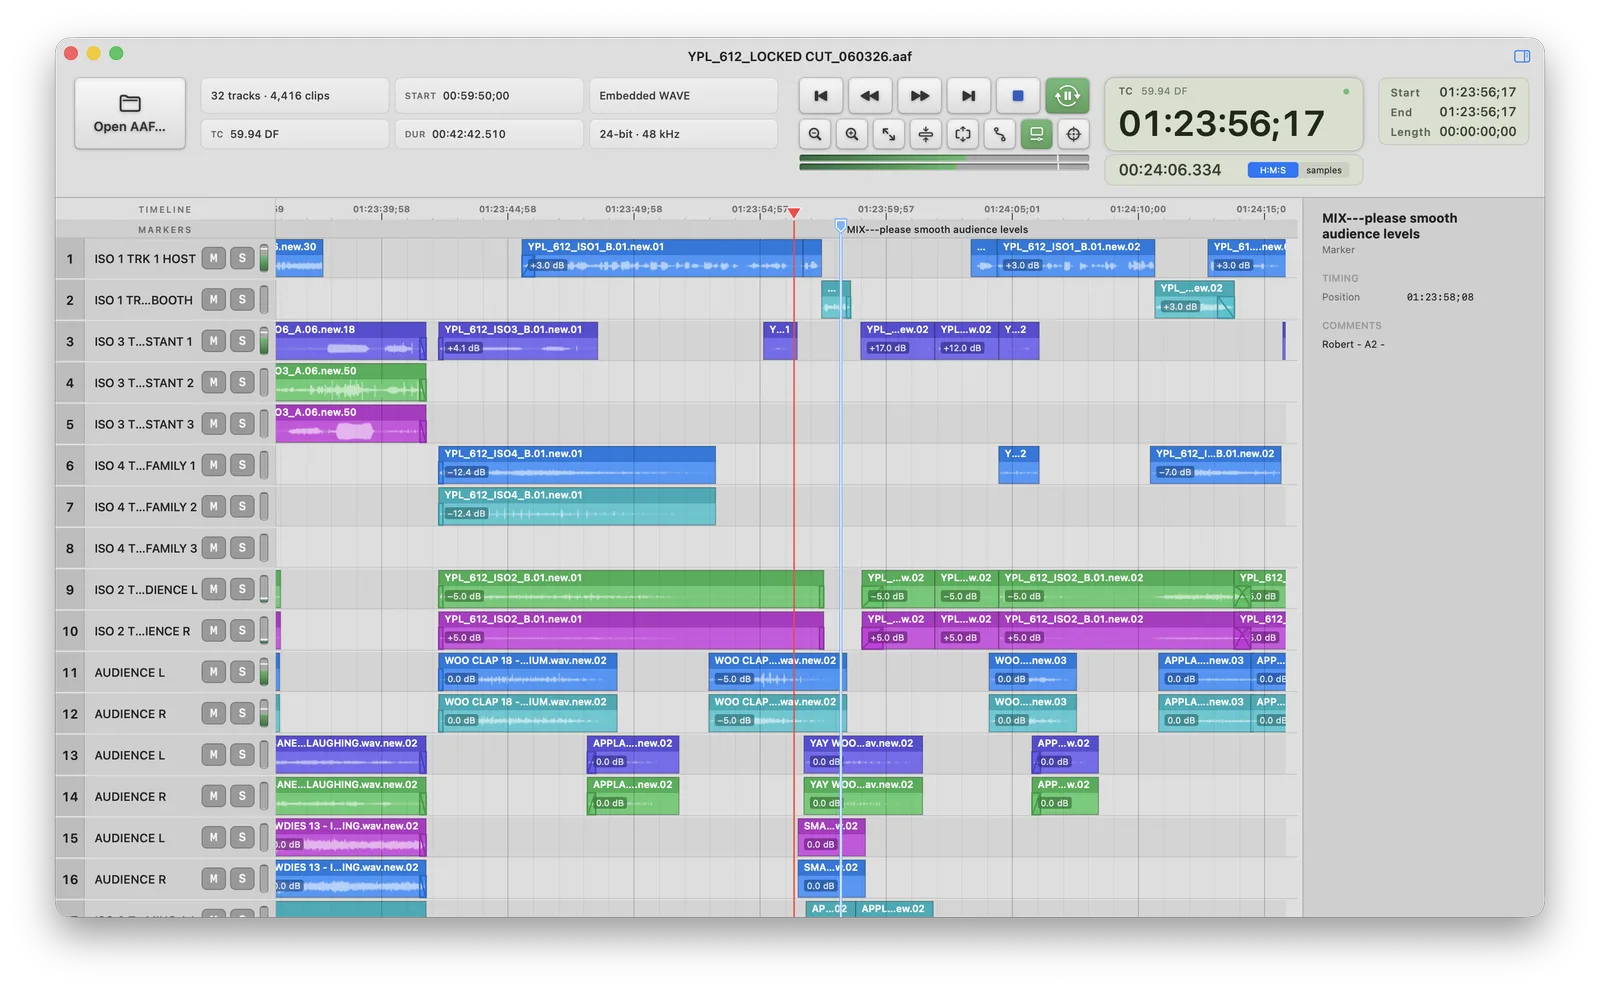Toggle the green follow-playhead display icon
The width and height of the screenshot is (1600, 990).
1037,134
